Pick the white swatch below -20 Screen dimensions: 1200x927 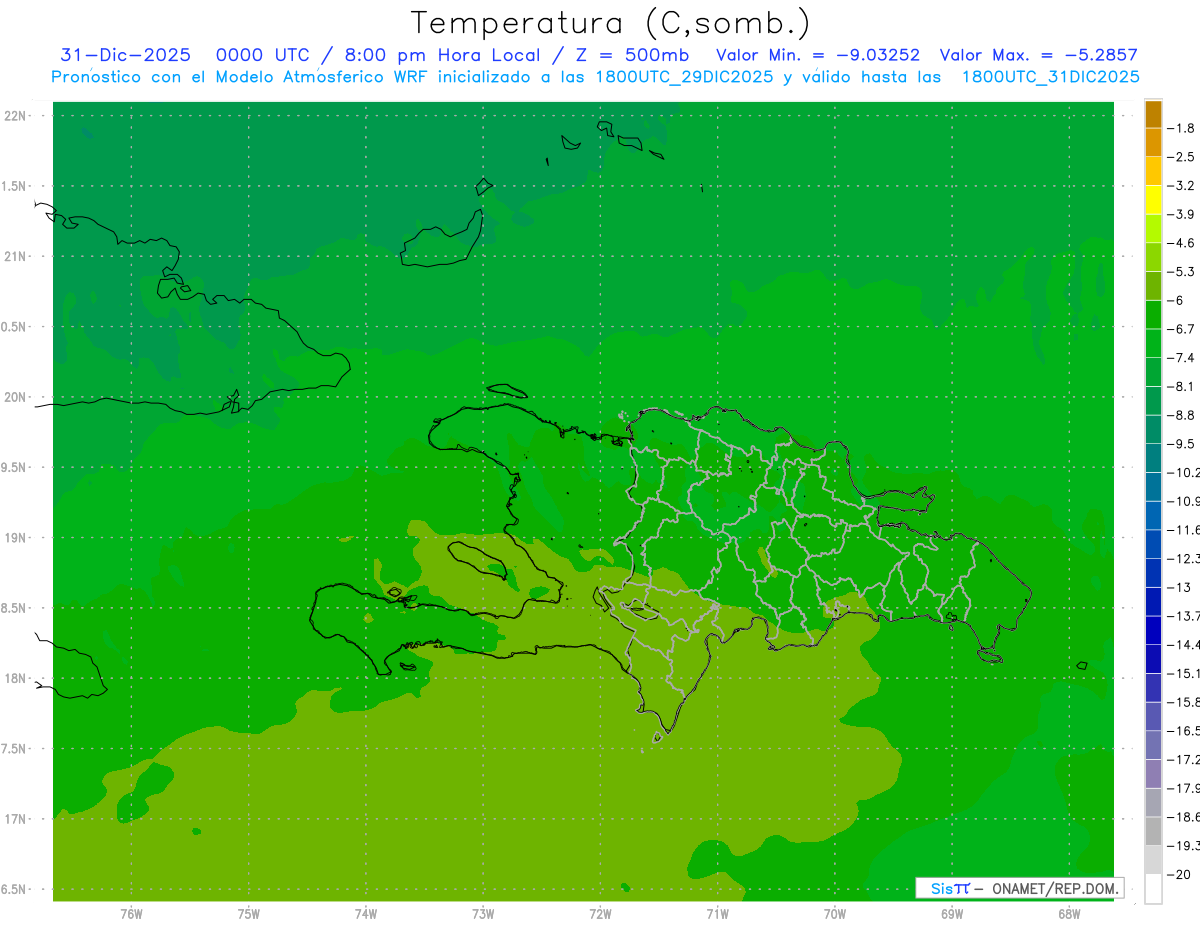point(1153,888)
